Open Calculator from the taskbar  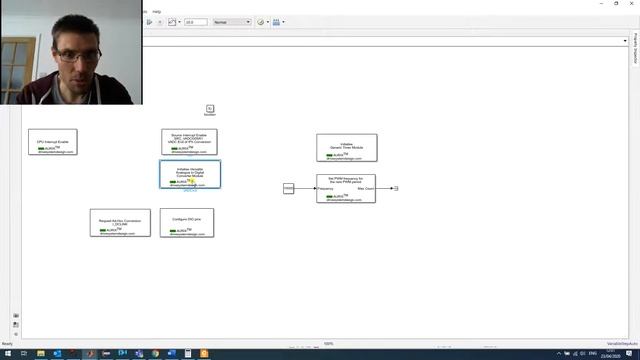click(188, 353)
